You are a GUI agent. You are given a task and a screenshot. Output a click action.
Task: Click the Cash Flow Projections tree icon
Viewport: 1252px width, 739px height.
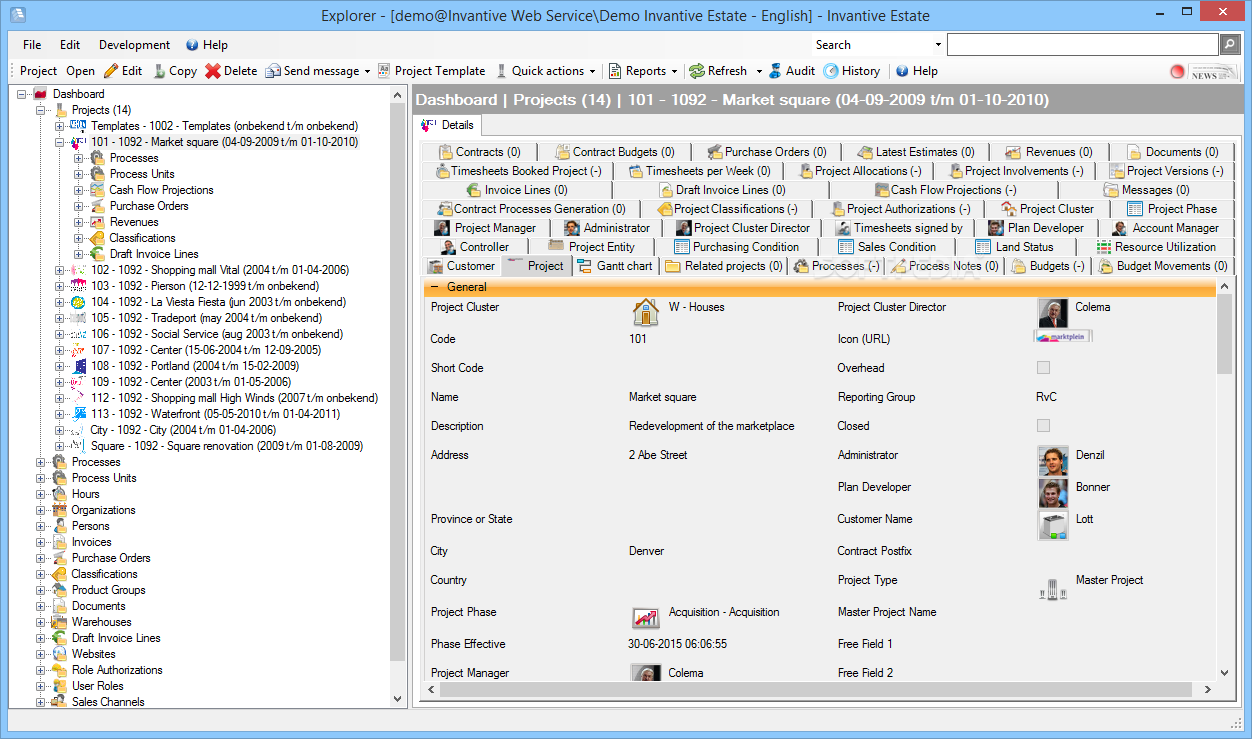(97, 190)
